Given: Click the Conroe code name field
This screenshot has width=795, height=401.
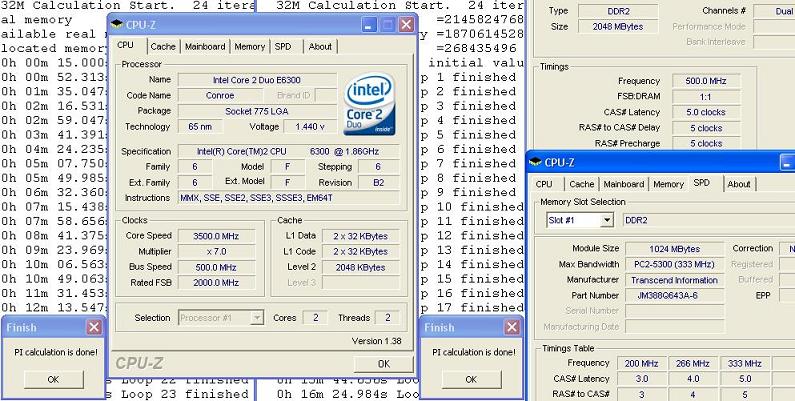Looking at the screenshot, I should (x=220, y=95).
